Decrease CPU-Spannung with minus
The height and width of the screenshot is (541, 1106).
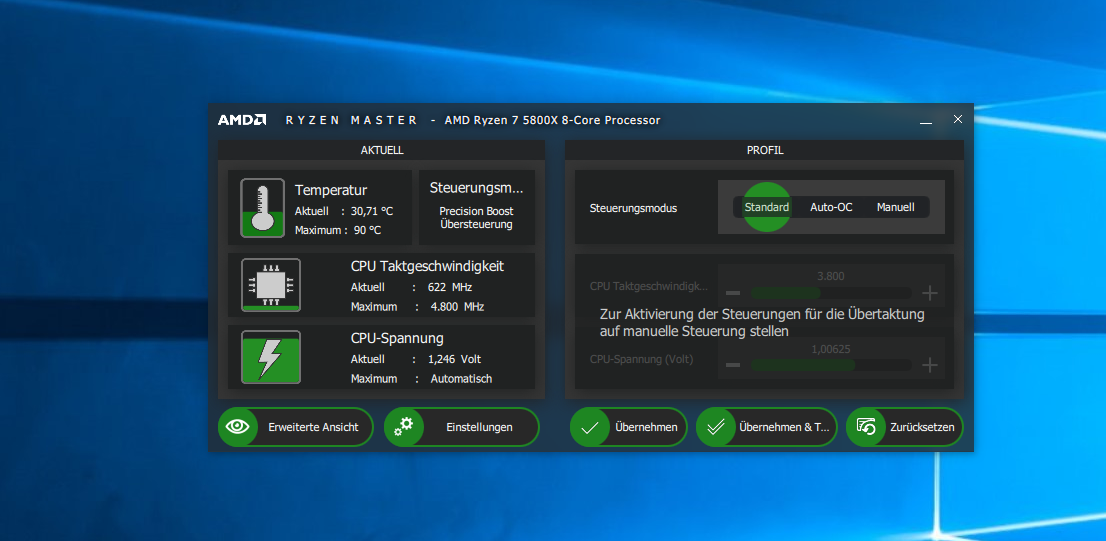pyautogui.click(x=733, y=365)
